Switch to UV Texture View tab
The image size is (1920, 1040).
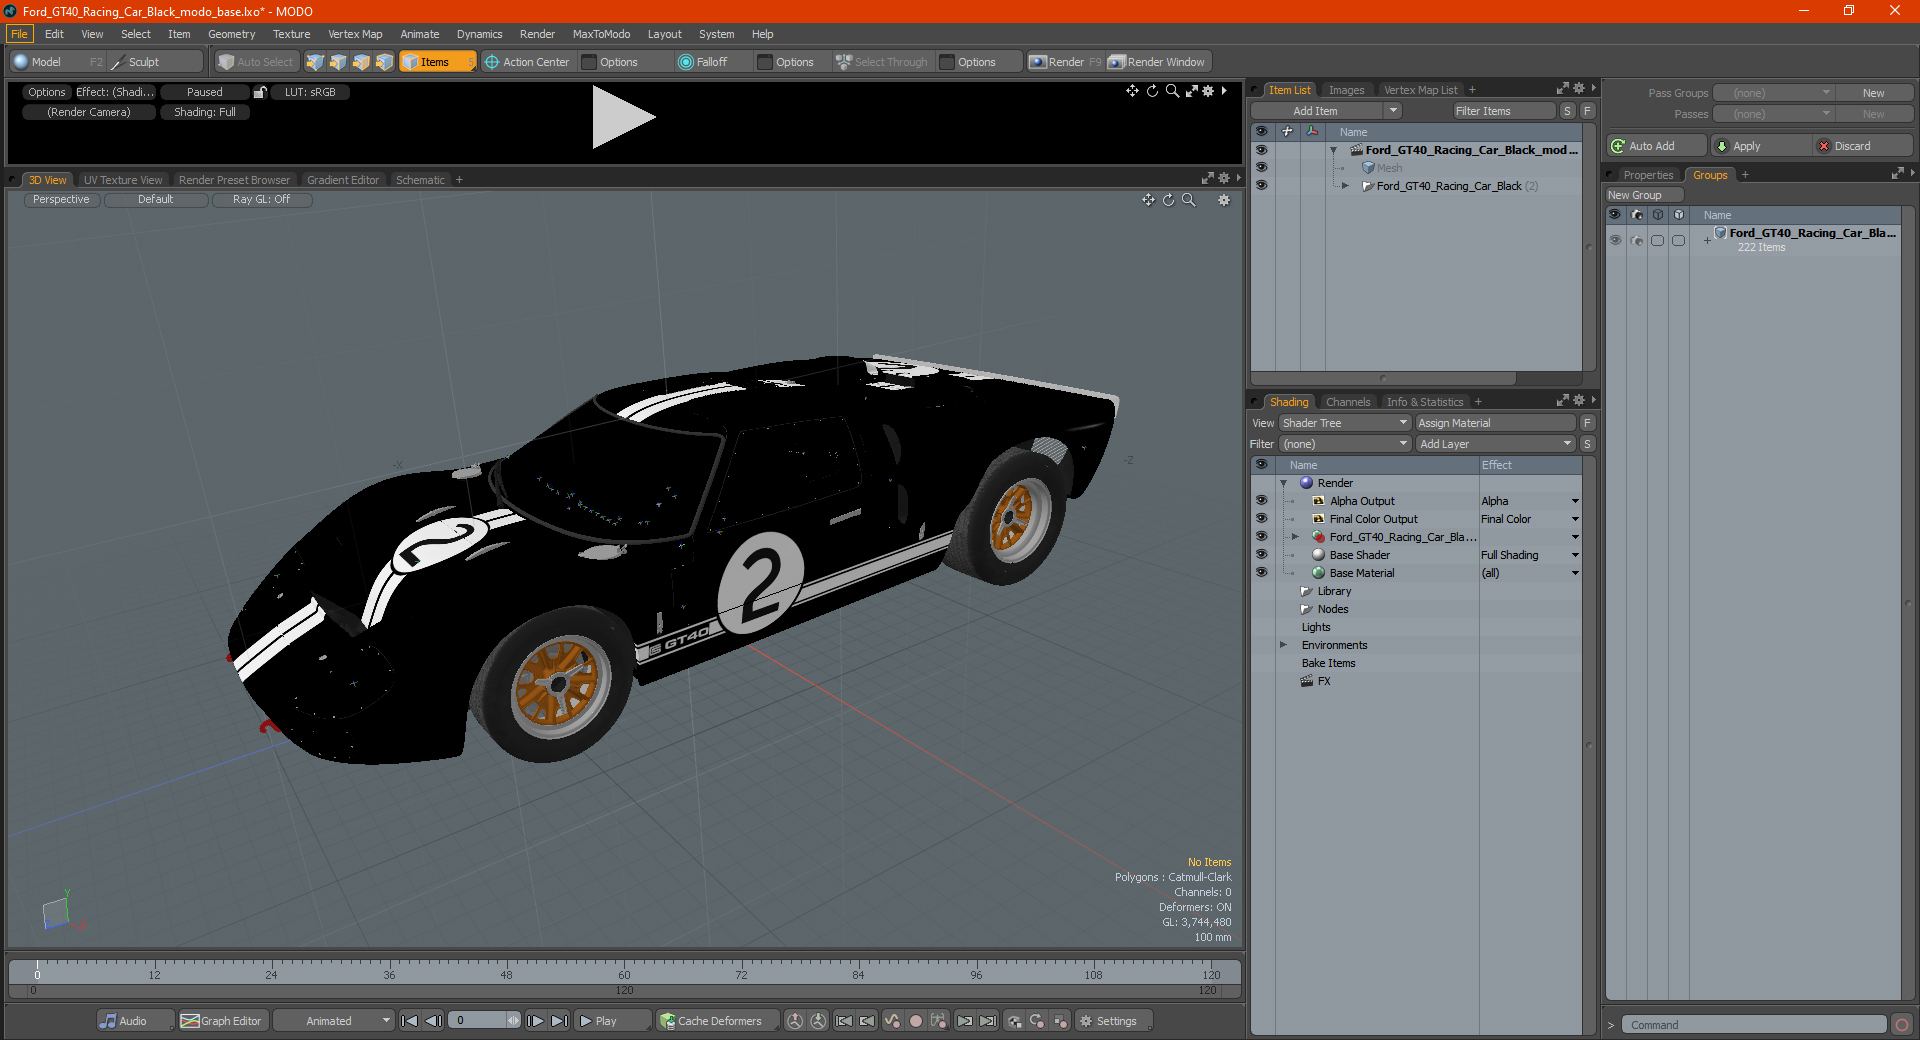point(123,180)
